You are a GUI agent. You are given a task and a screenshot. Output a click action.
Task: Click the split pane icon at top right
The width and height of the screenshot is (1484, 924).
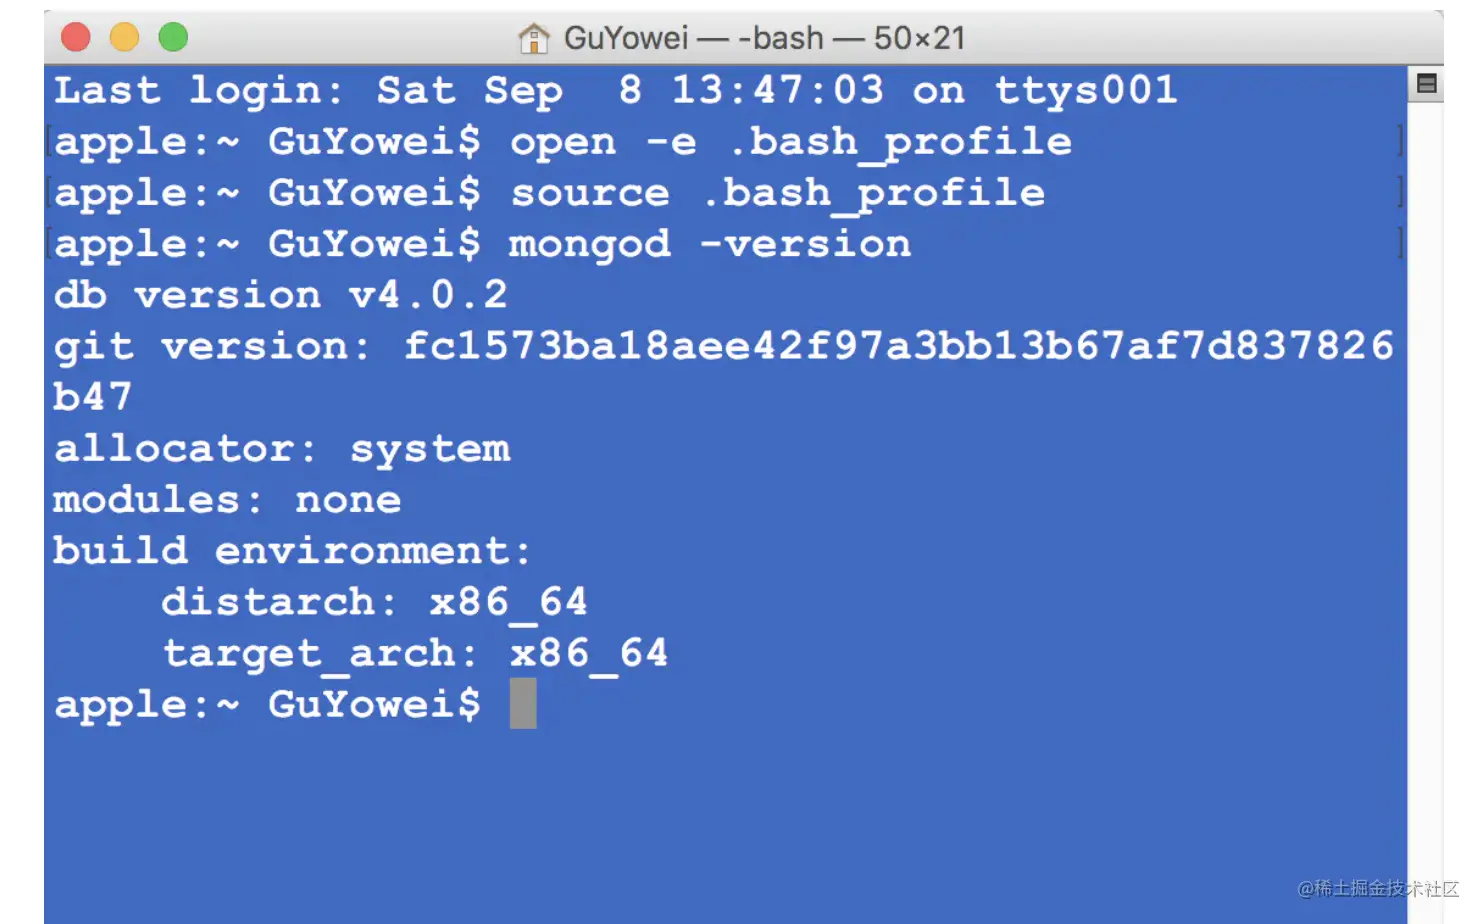click(x=1427, y=84)
